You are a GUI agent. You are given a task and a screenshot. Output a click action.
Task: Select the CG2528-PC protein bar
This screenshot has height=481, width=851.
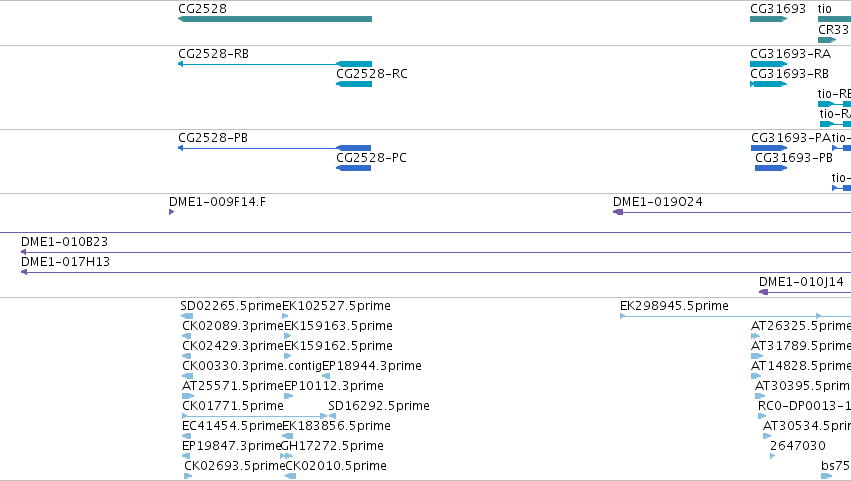[353, 168]
